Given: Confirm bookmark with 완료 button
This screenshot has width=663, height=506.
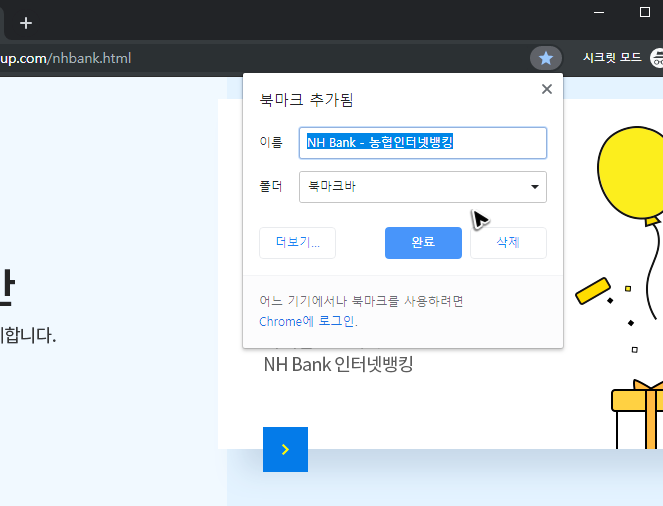Looking at the screenshot, I should (x=423, y=243).
